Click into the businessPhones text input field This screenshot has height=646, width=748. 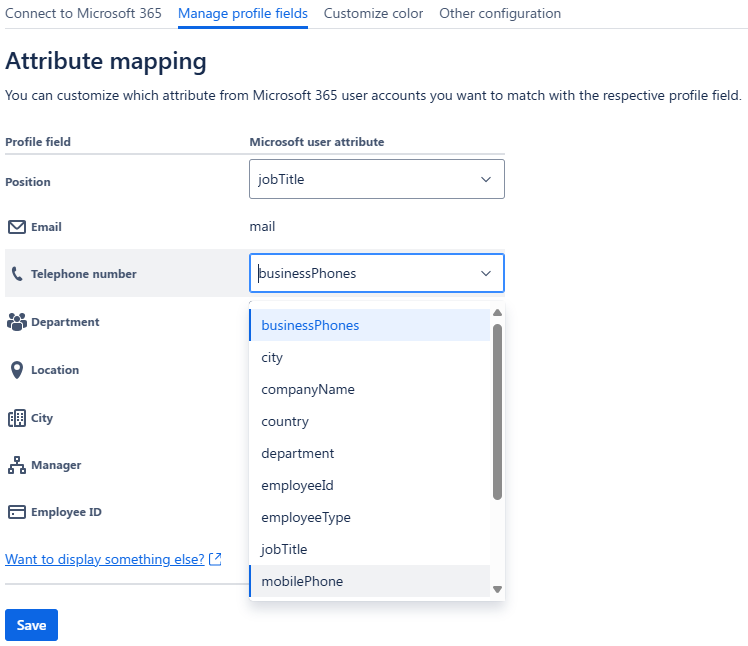pos(360,273)
